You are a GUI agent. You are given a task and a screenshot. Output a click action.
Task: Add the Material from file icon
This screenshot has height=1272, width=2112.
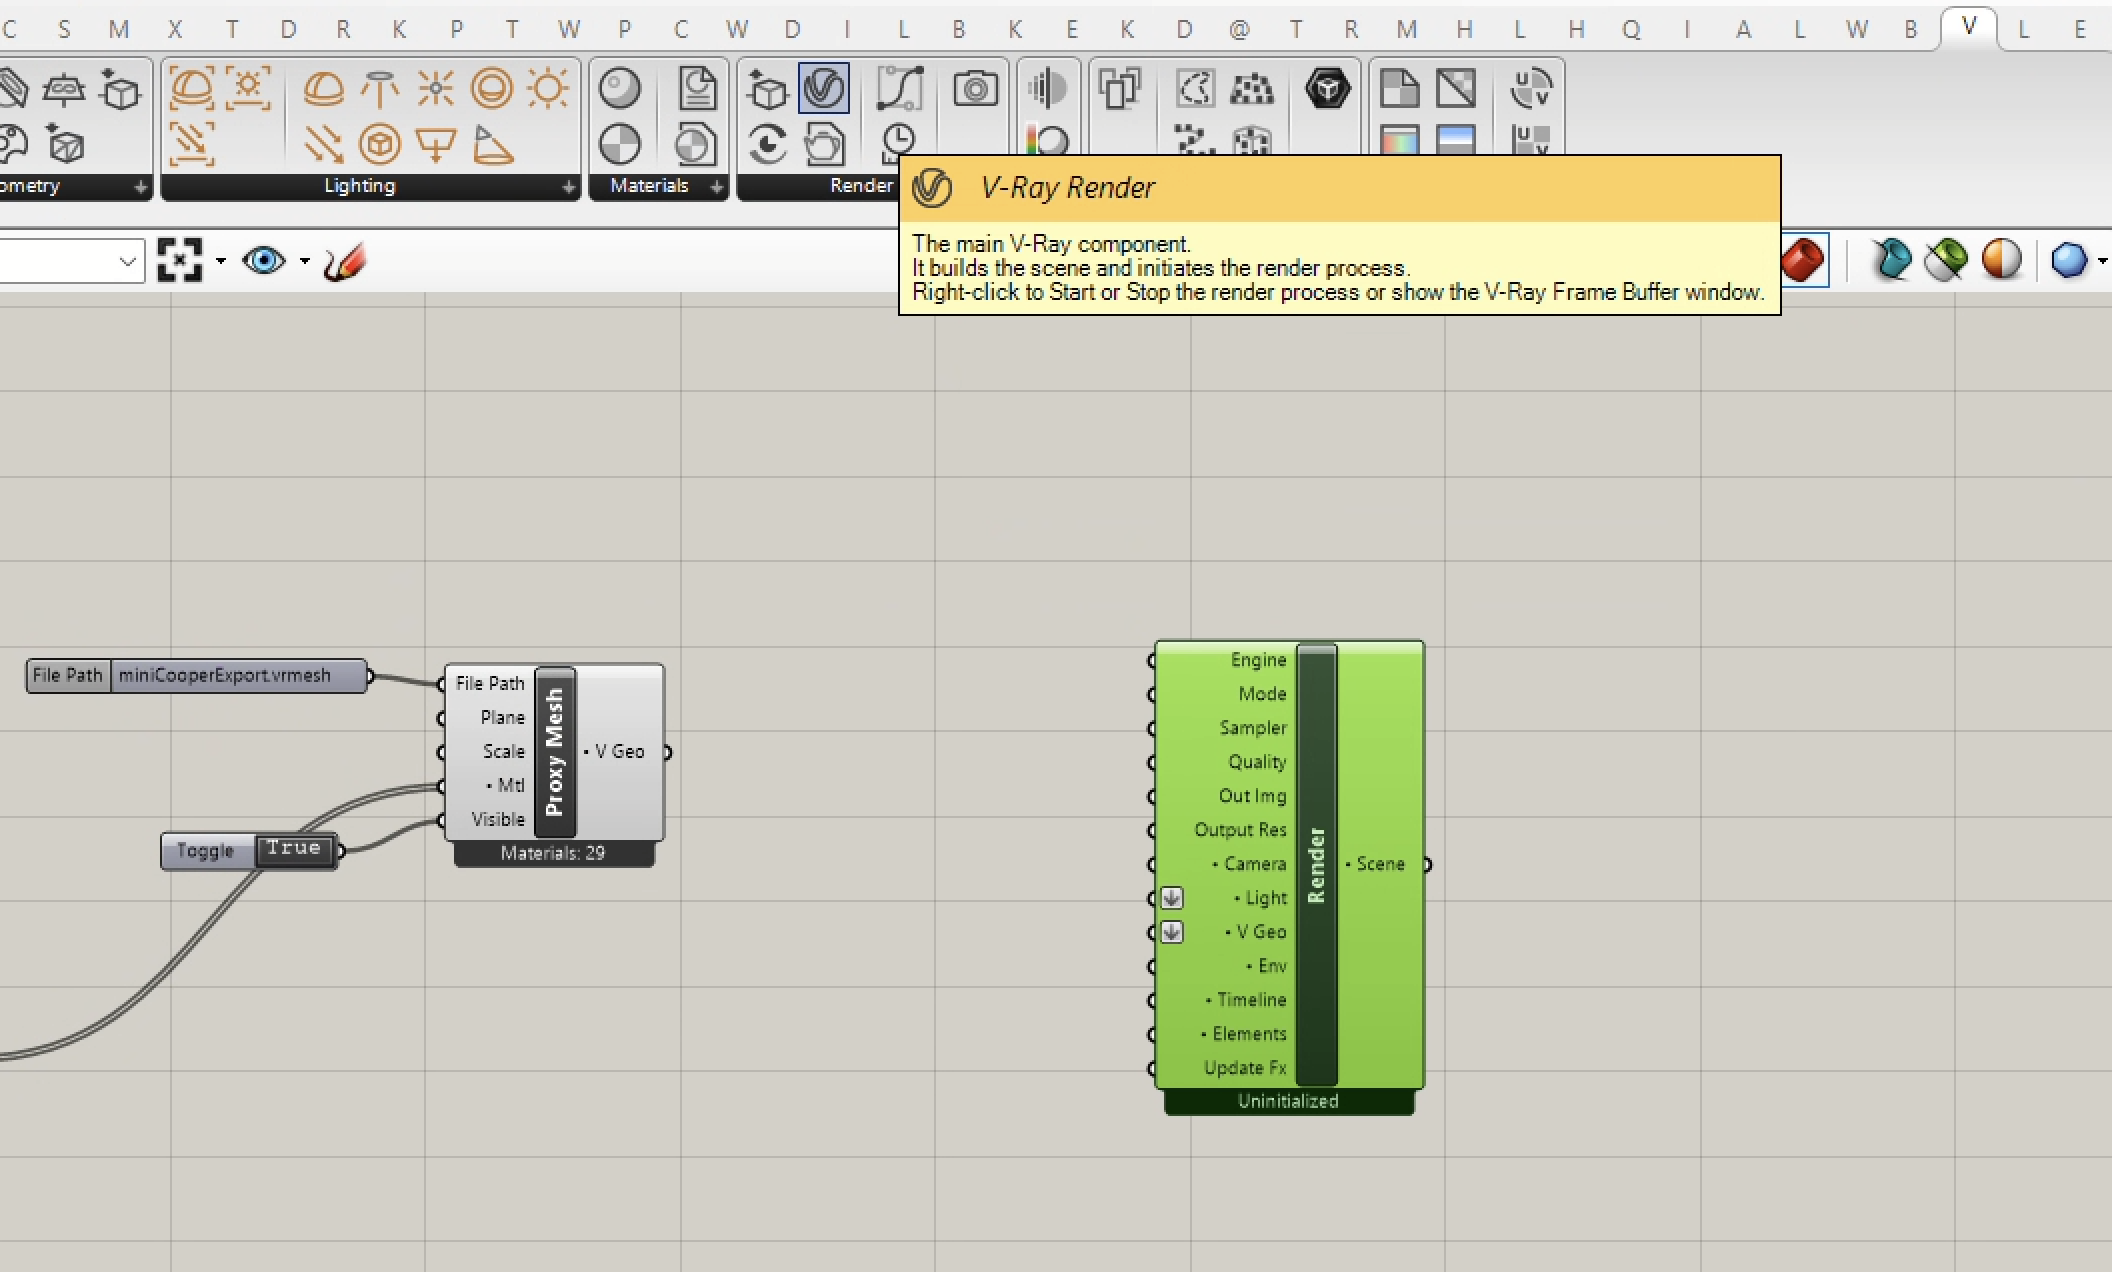(697, 89)
